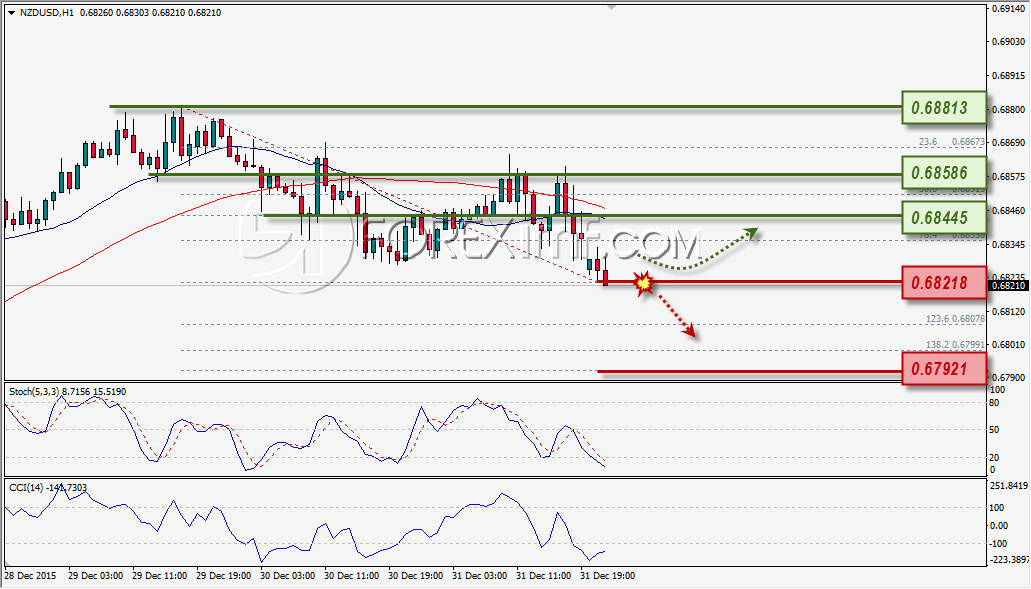The image size is (1031, 589).
Task: Click the 80 level on the Stochastic scale
Action: (x=994, y=403)
